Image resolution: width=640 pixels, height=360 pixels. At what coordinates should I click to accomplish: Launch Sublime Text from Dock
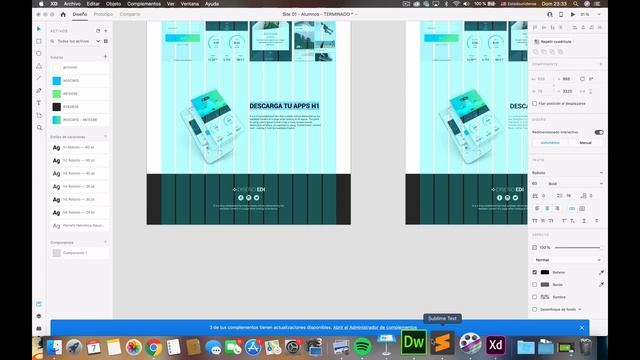coord(442,343)
